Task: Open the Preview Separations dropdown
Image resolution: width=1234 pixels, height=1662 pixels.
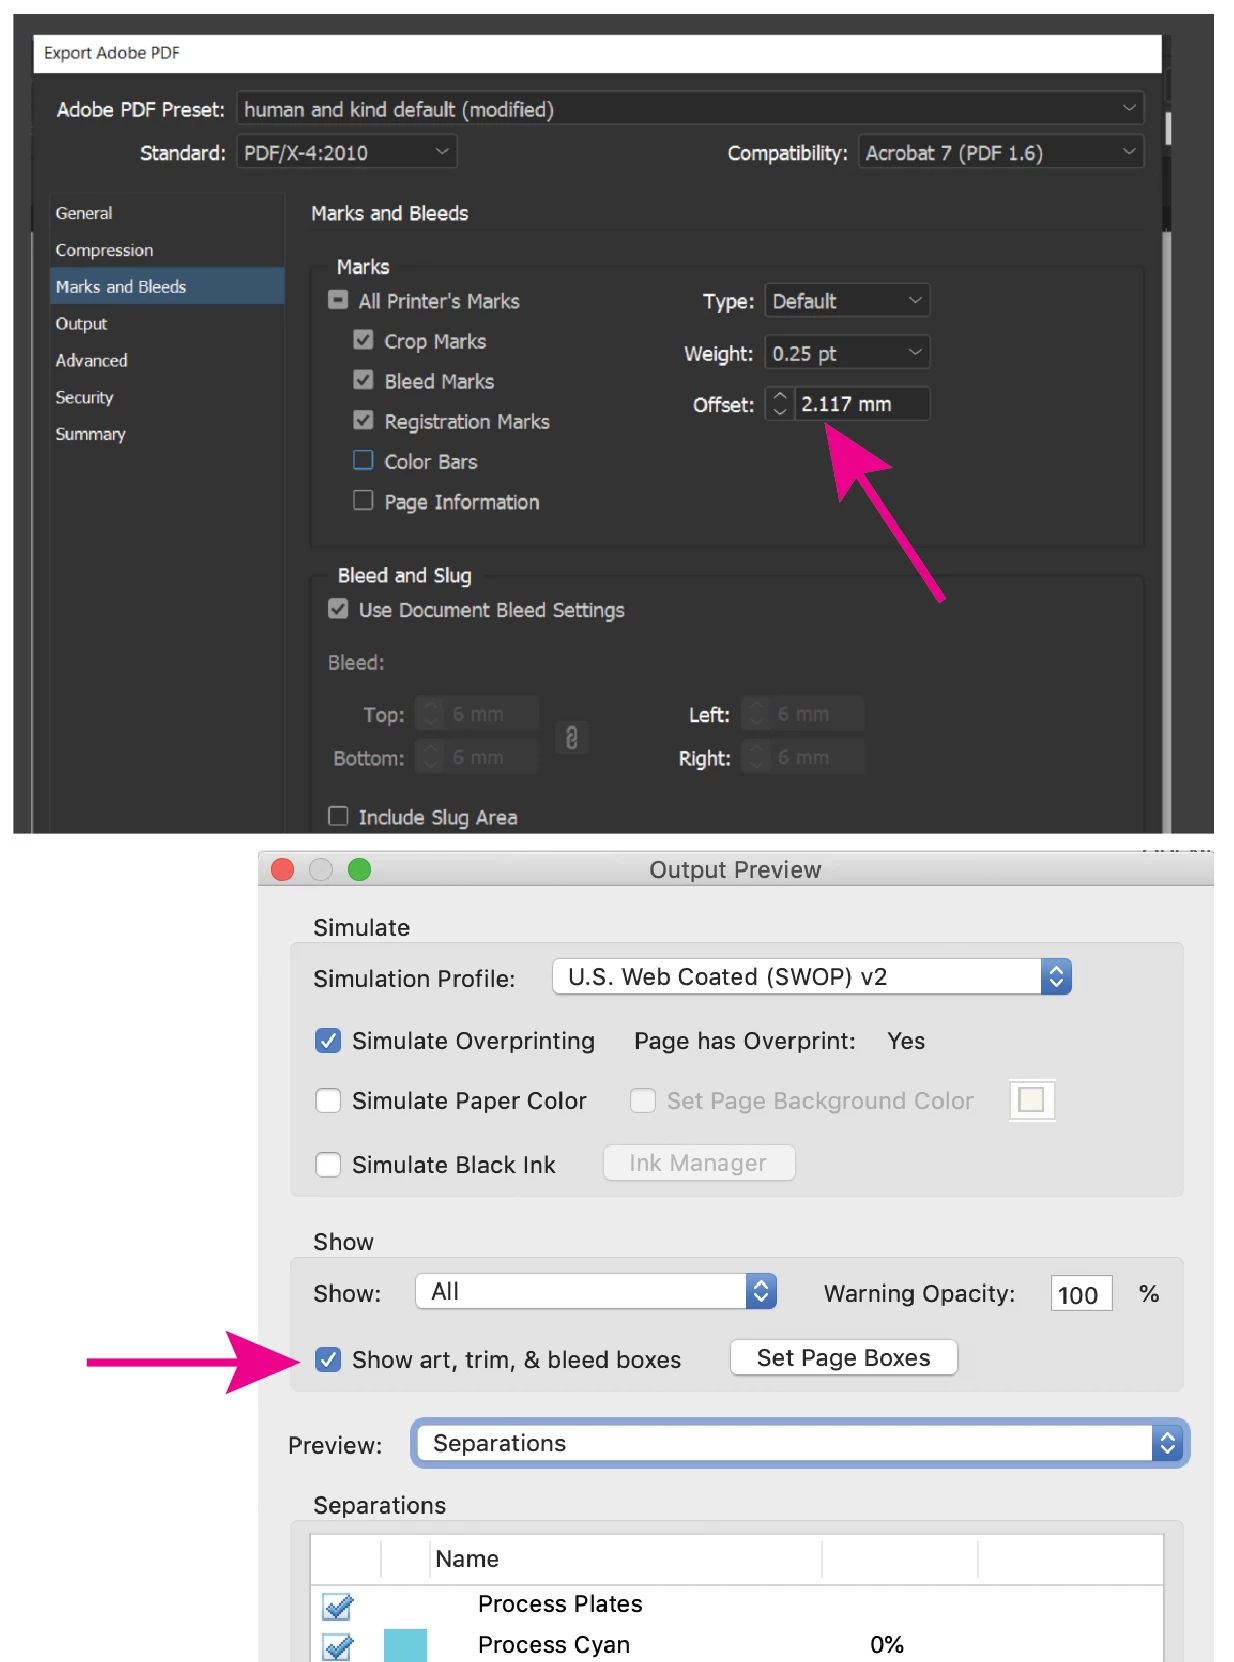Action: (800, 1443)
